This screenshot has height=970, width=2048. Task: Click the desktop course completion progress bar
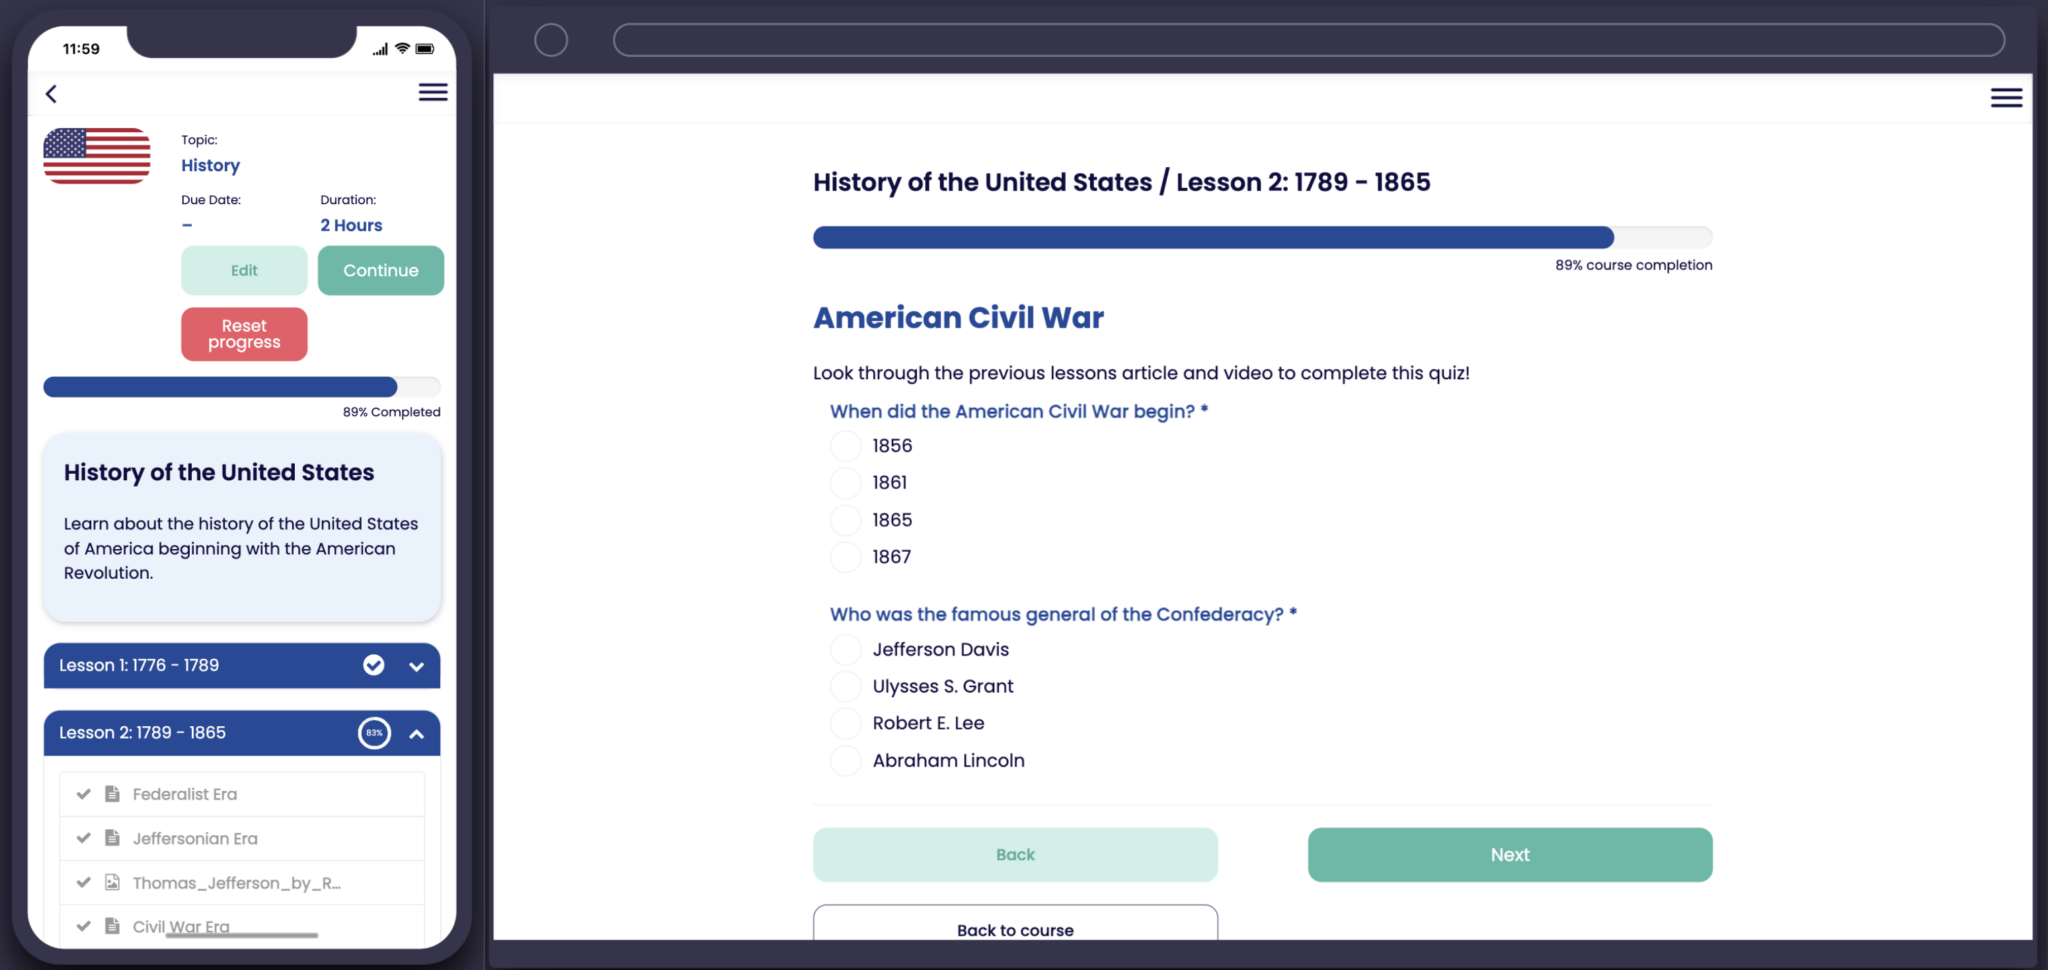pyautogui.click(x=1263, y=237)
